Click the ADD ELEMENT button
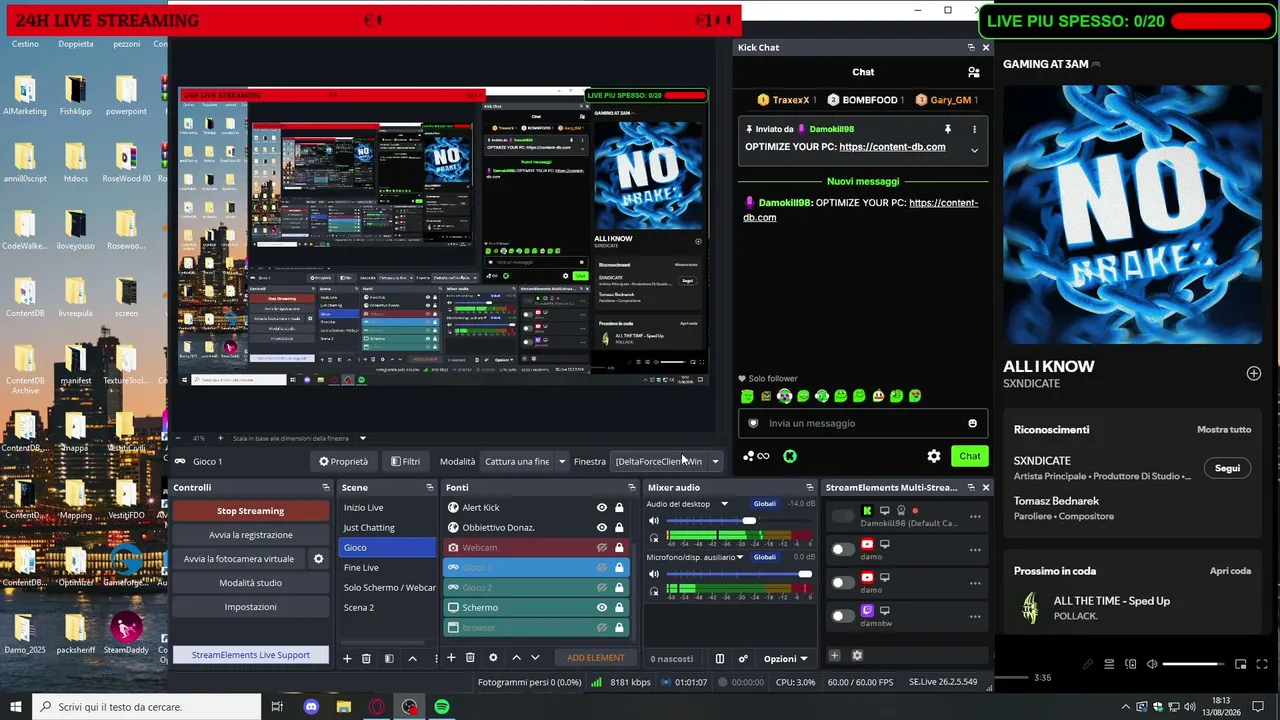Screen dimensions: 1280x720 [x=595, y=658]
